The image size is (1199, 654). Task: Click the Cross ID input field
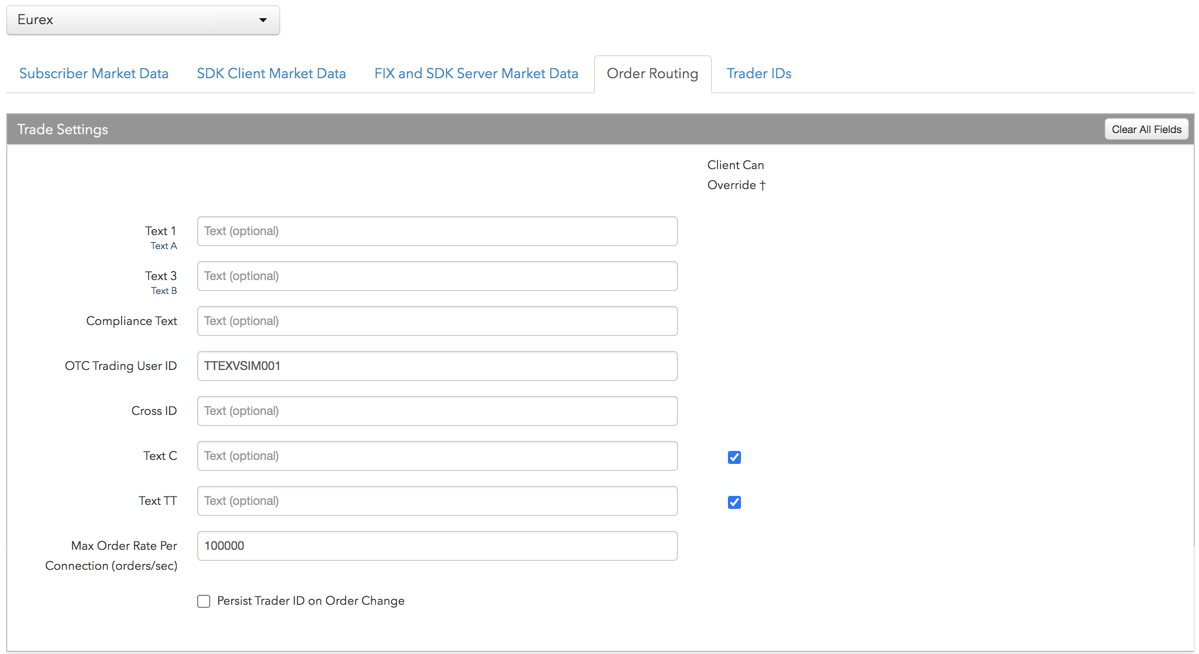(437, 411)
